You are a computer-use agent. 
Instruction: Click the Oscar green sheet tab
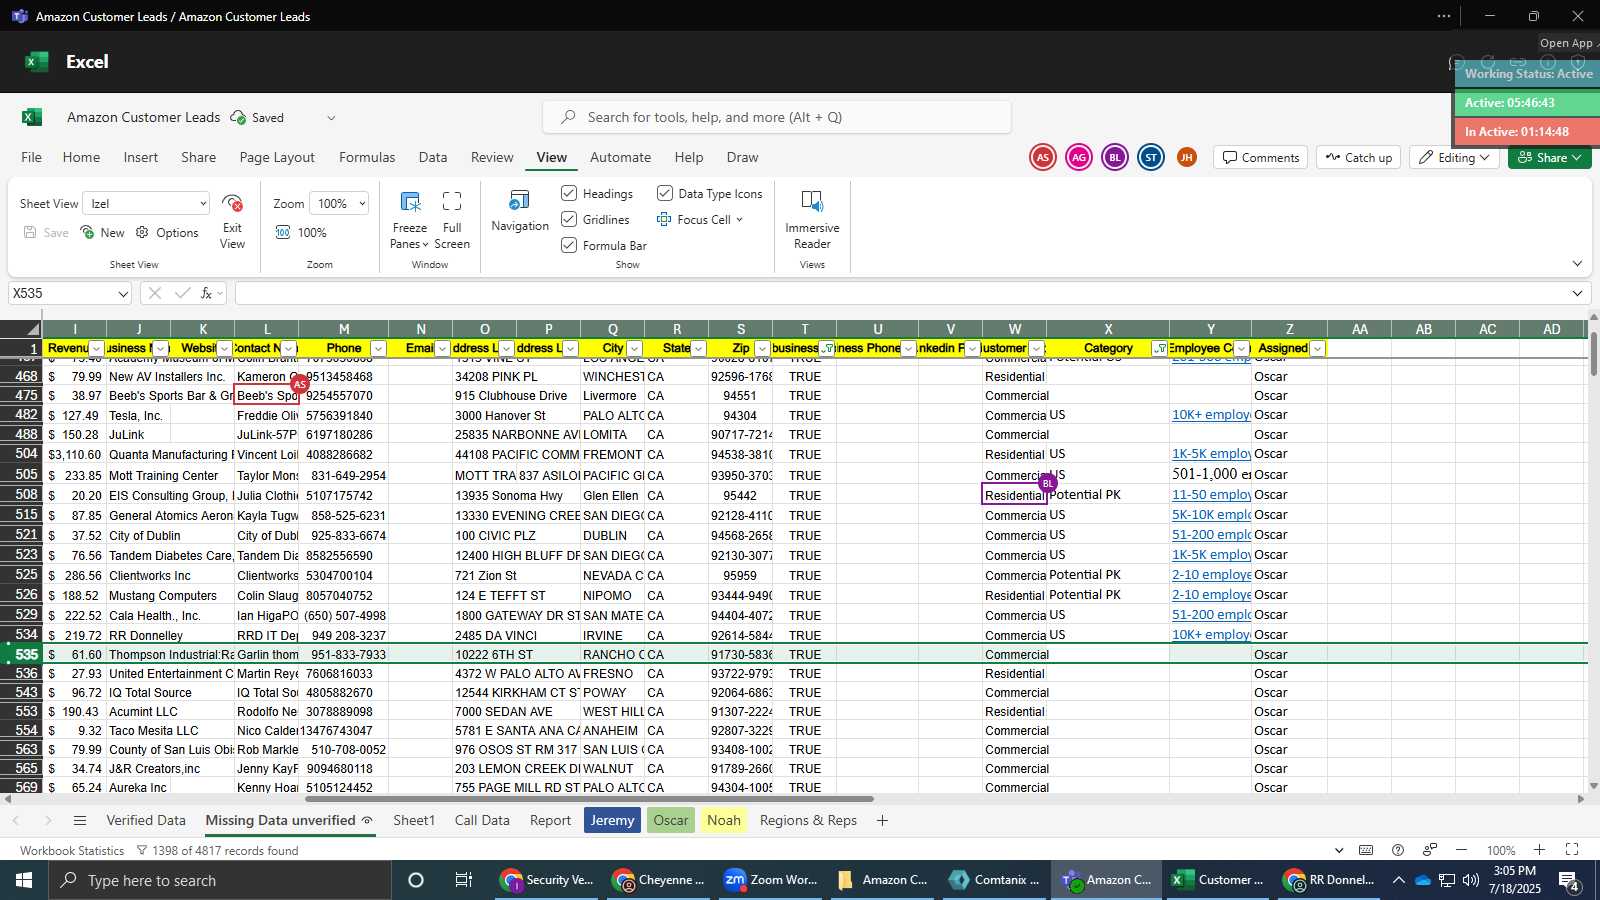pyautogui.click(x=671, y=820)
